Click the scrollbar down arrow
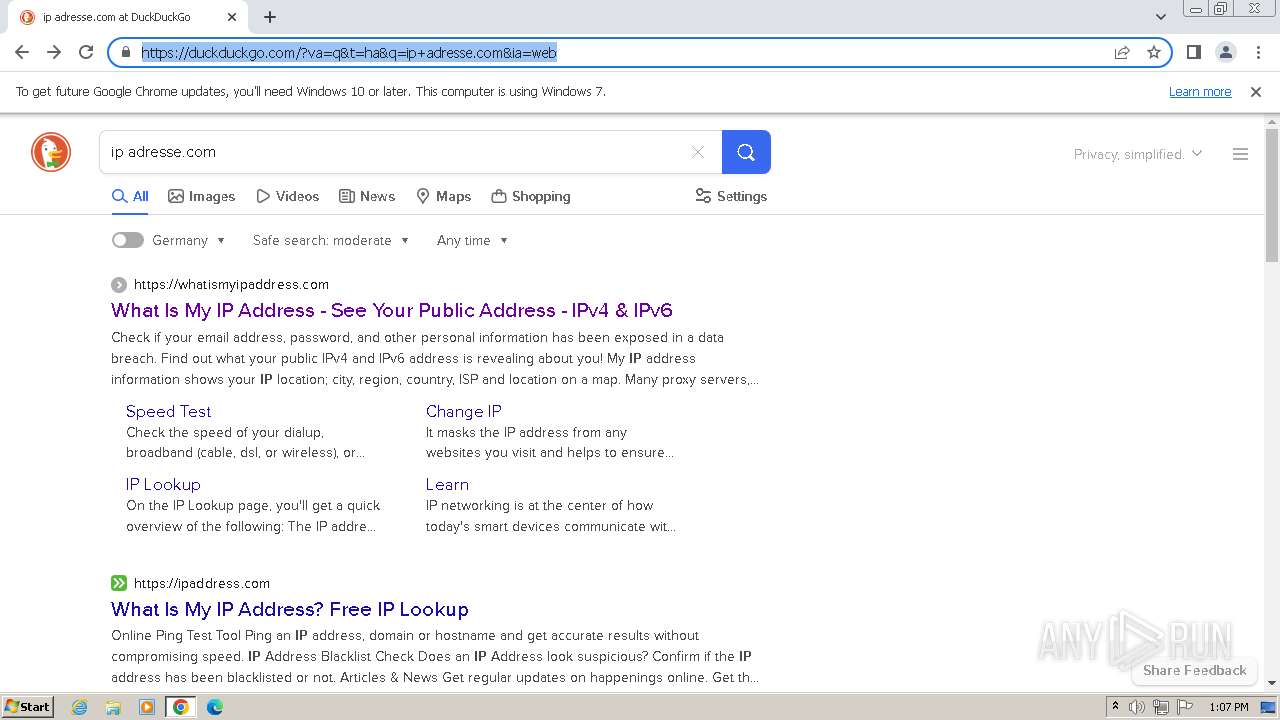Screen dimensions: 1280x720 pyautogui.click(x=1272, y=683)
